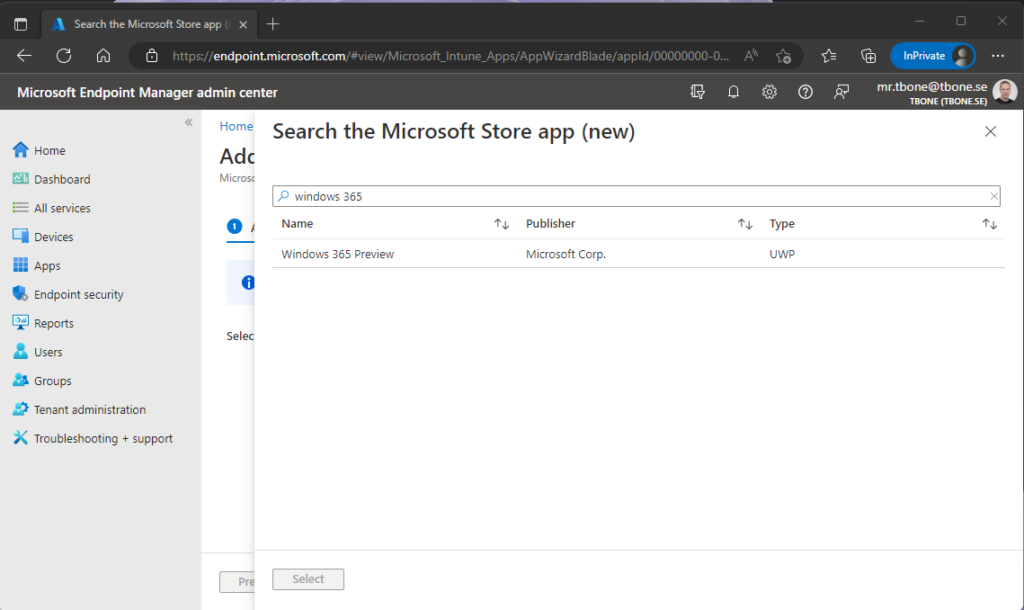The height and width of the screenshot is (610, 1024).
Task: Click the windows 365 search field
Action: click(x=636, y=196)
